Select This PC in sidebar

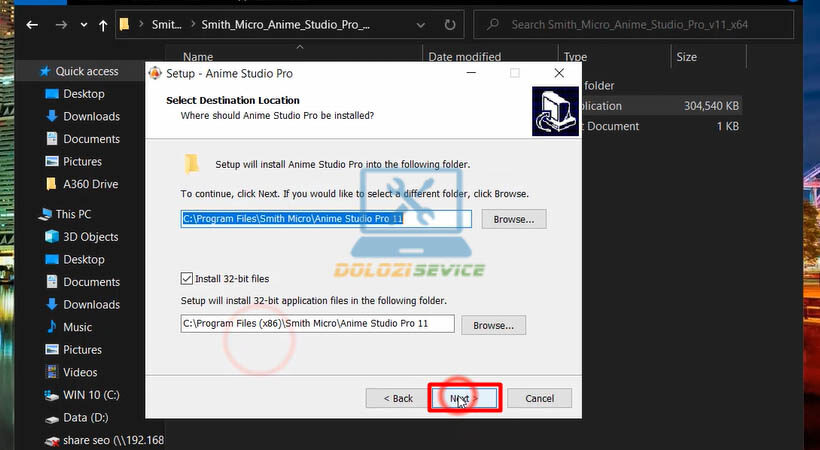(73, 214)
